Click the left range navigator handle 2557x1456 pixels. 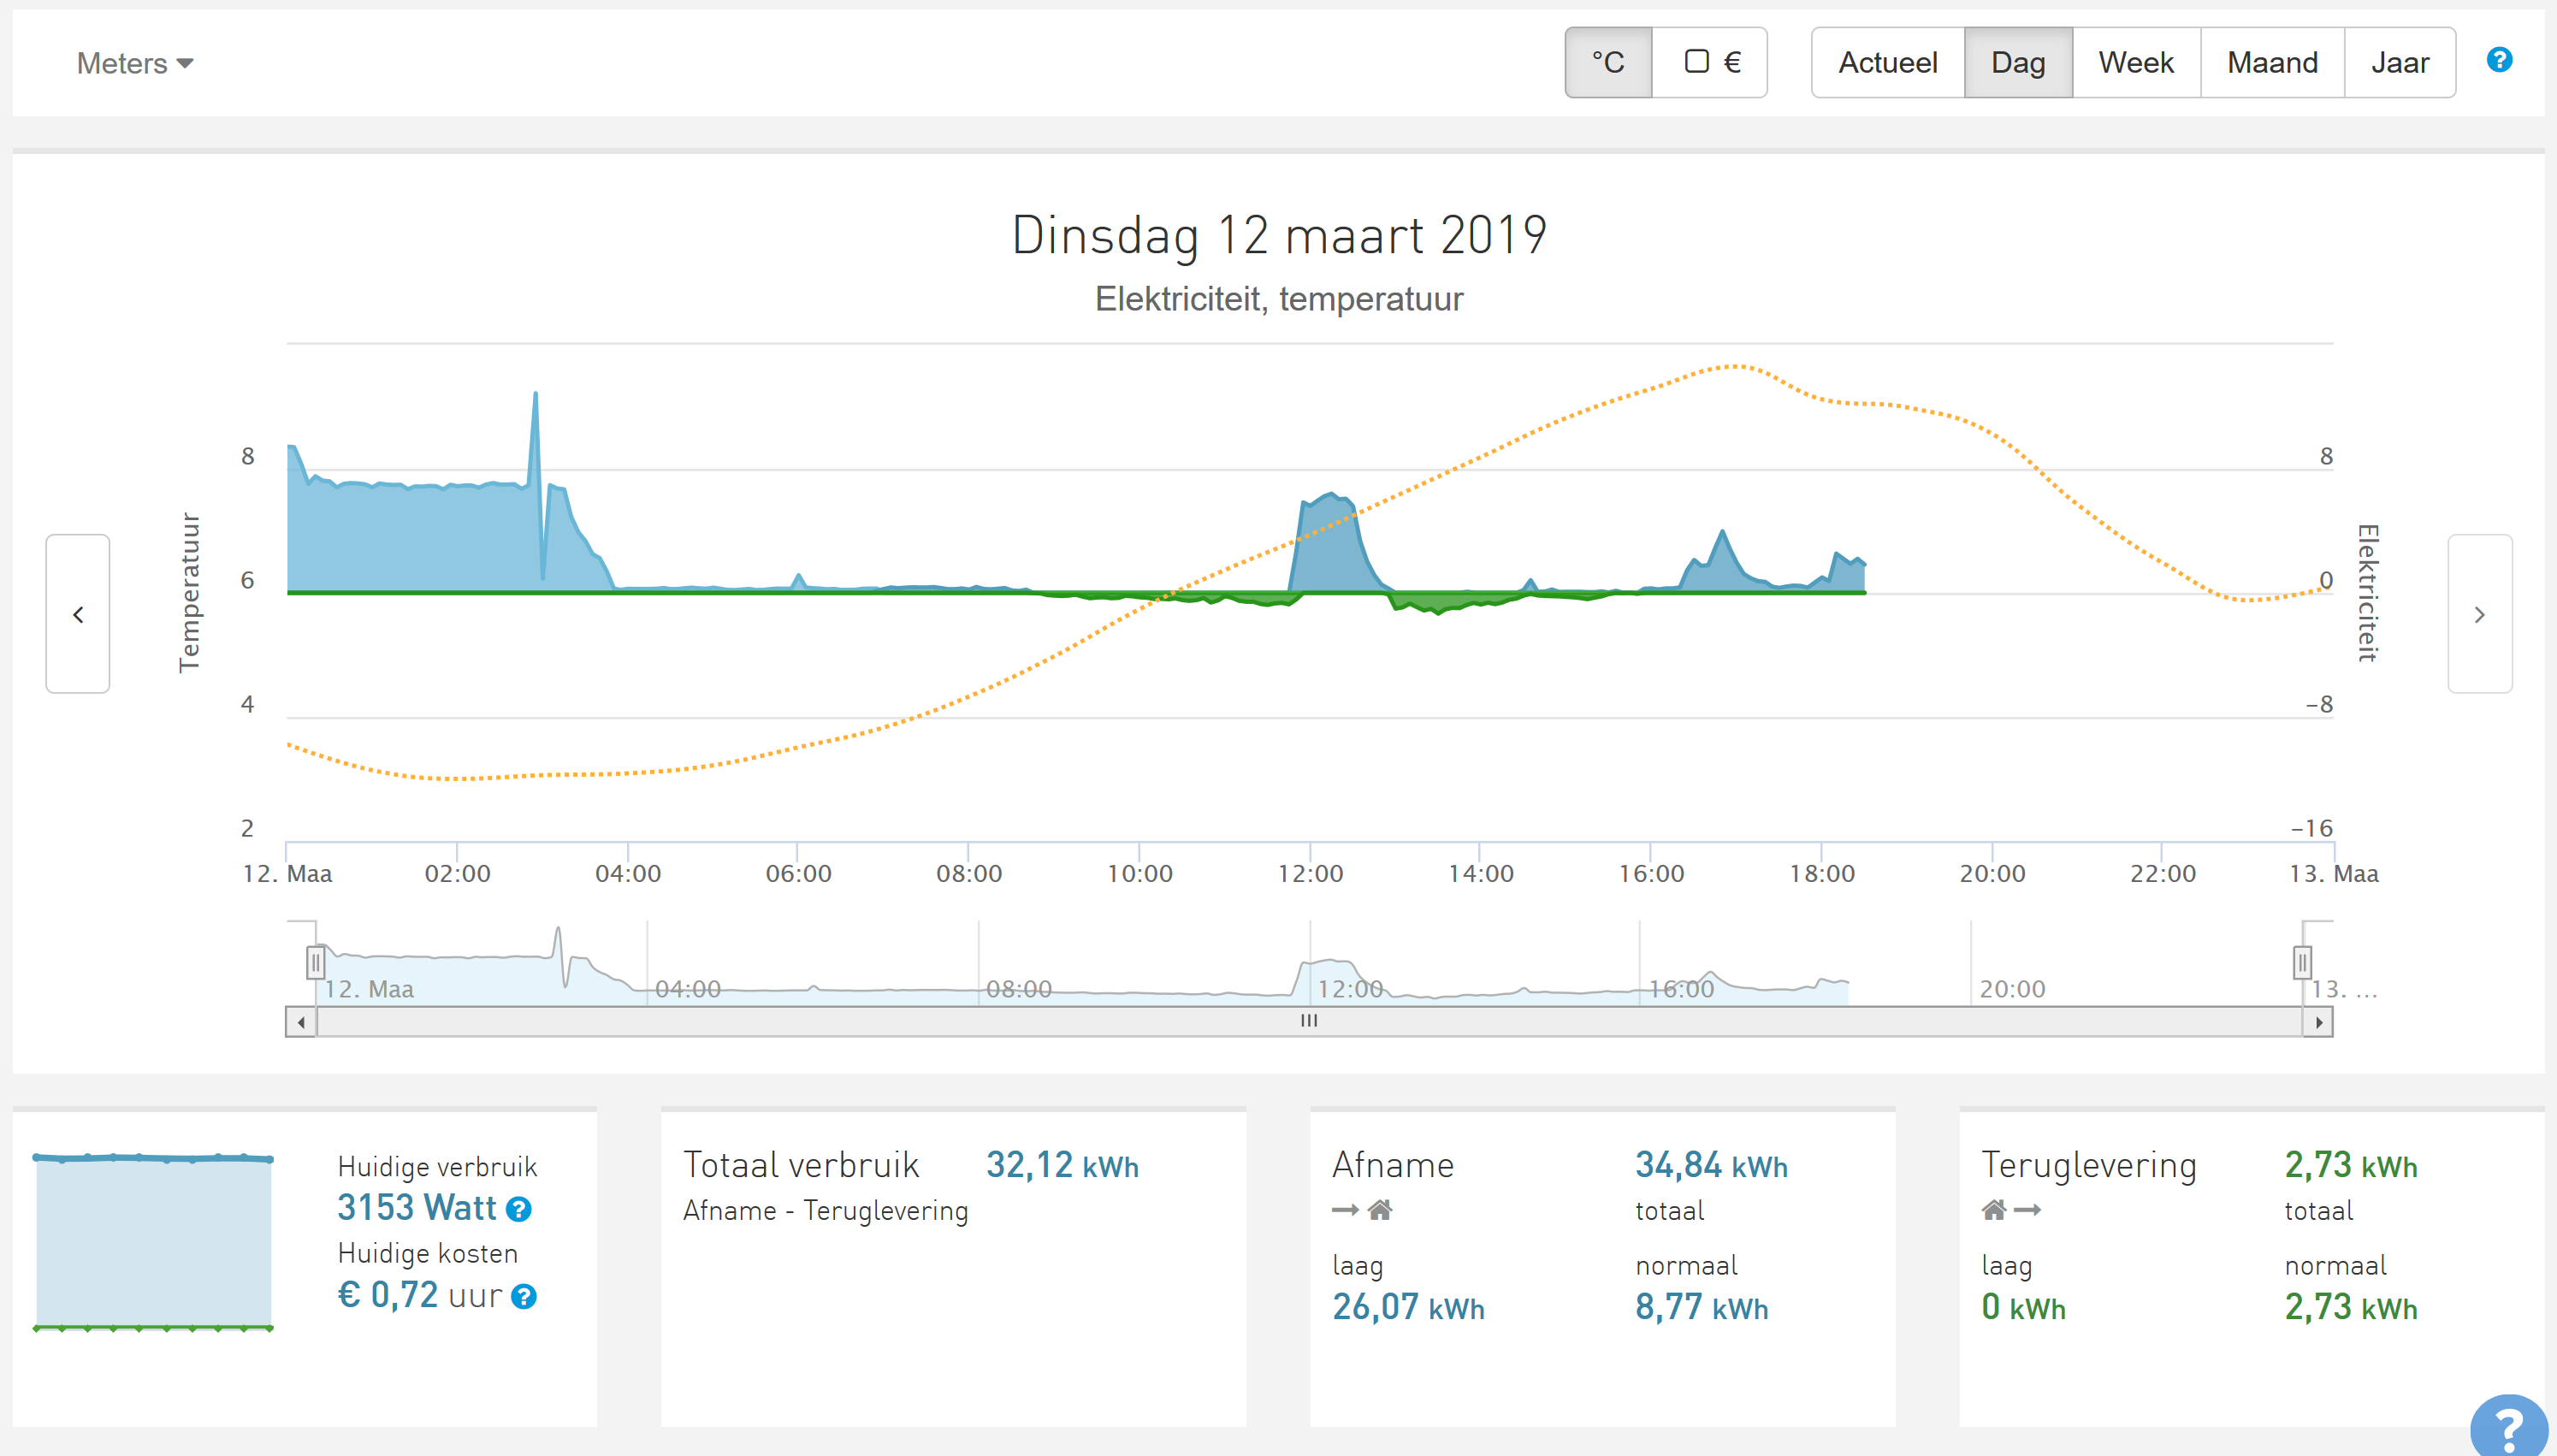[x=315, y=962]
